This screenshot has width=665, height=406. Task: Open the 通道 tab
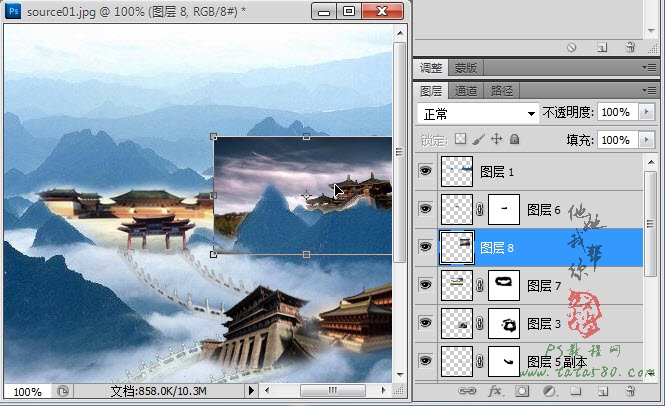466,91
